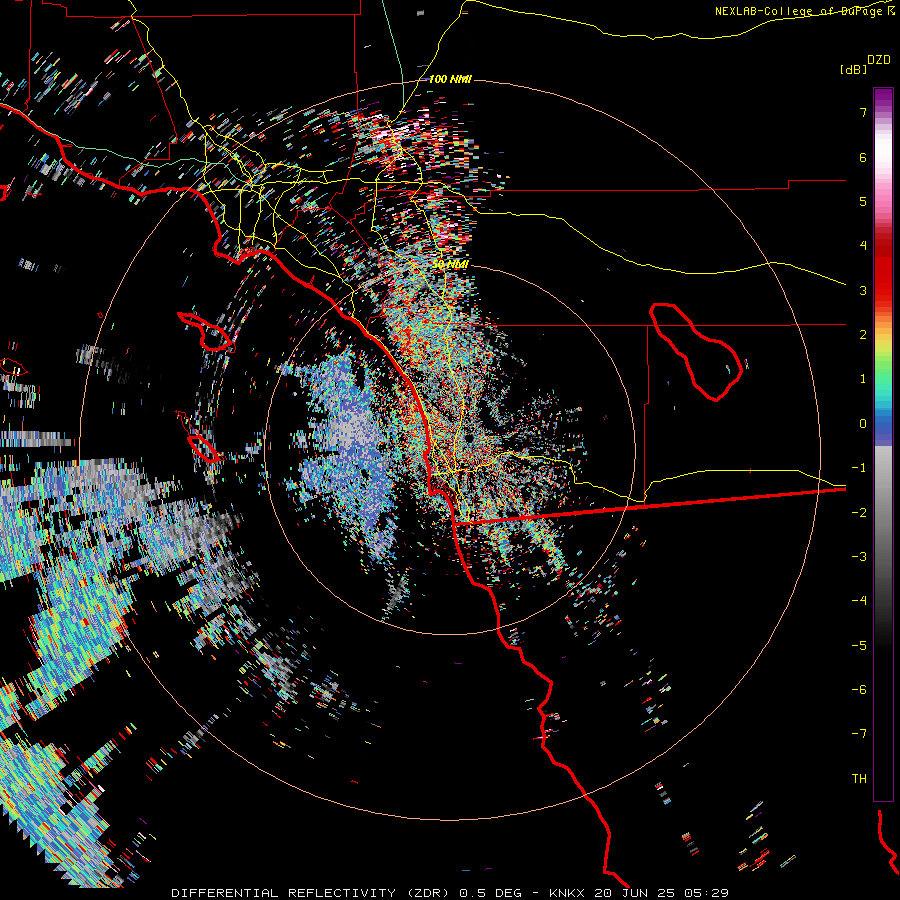
Task: Click the -5 value on the scale
Action: click(859, 645)
